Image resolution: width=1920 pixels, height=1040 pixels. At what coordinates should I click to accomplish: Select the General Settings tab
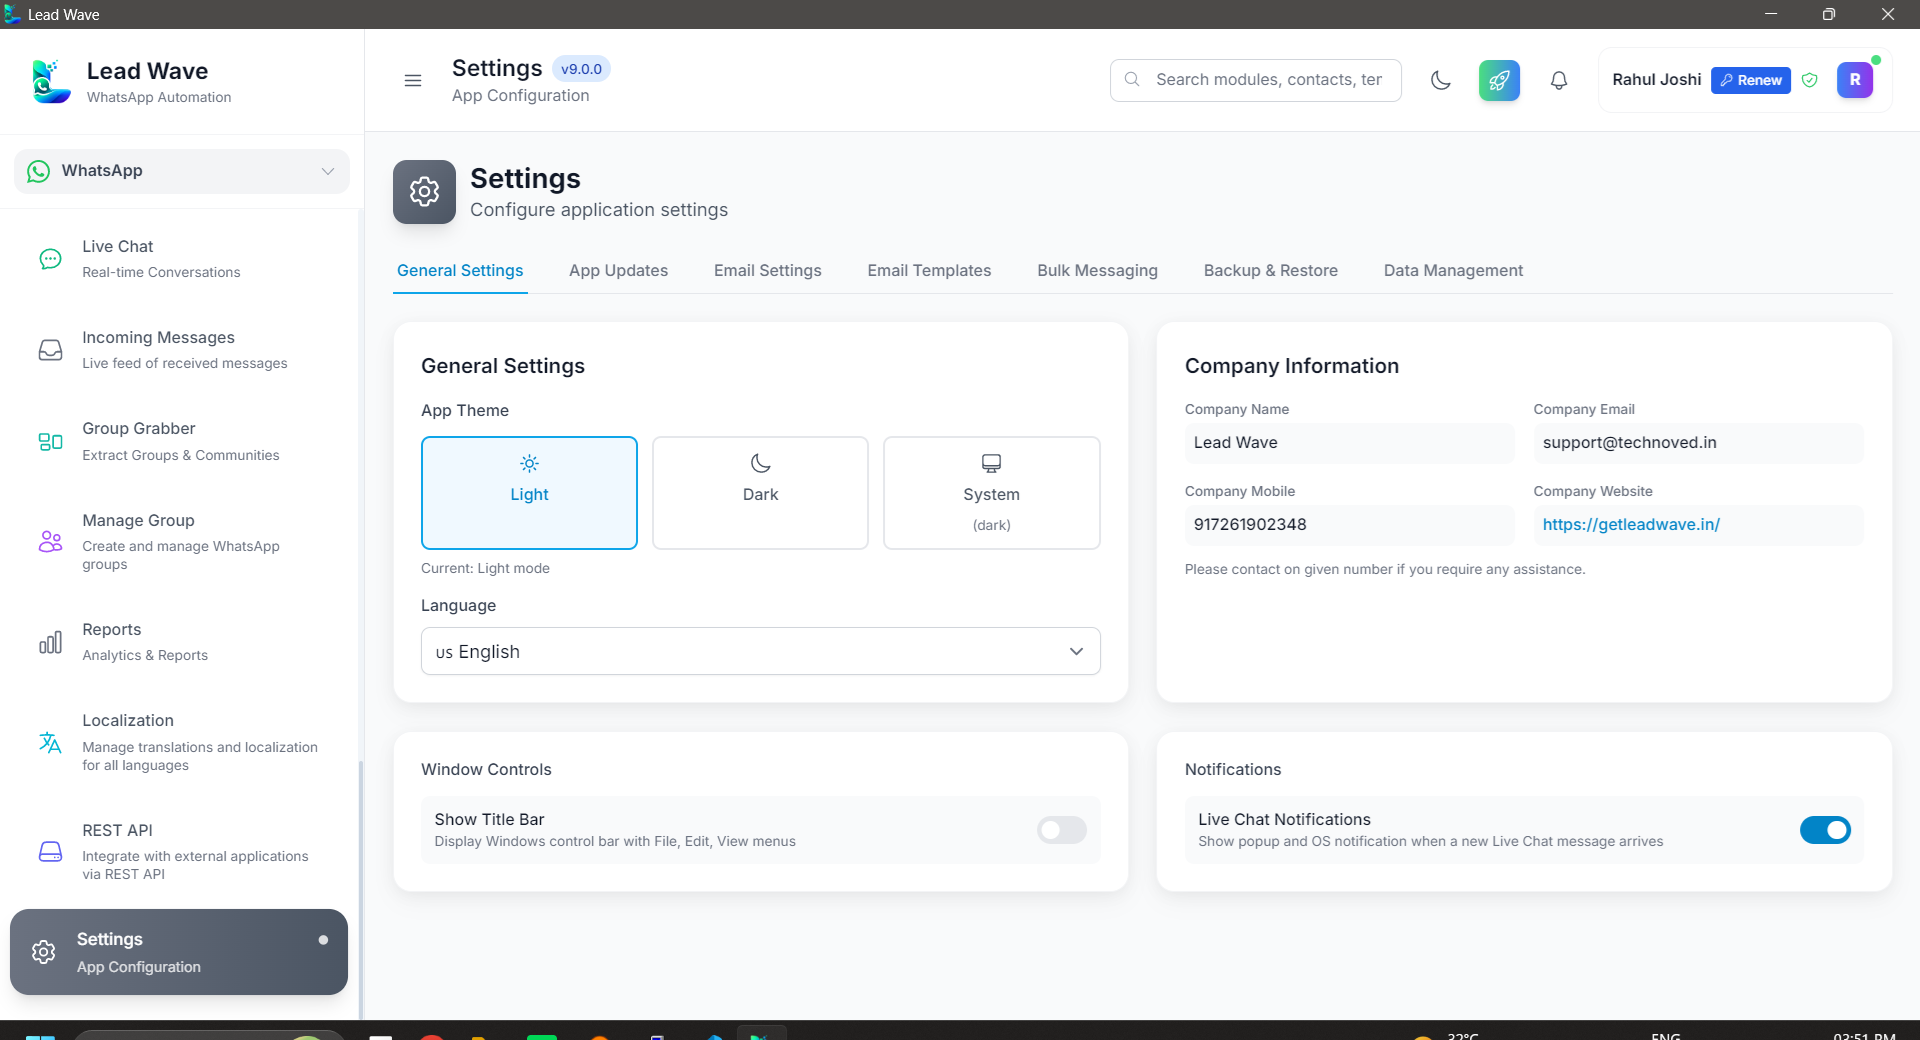(x=460, y=270)
